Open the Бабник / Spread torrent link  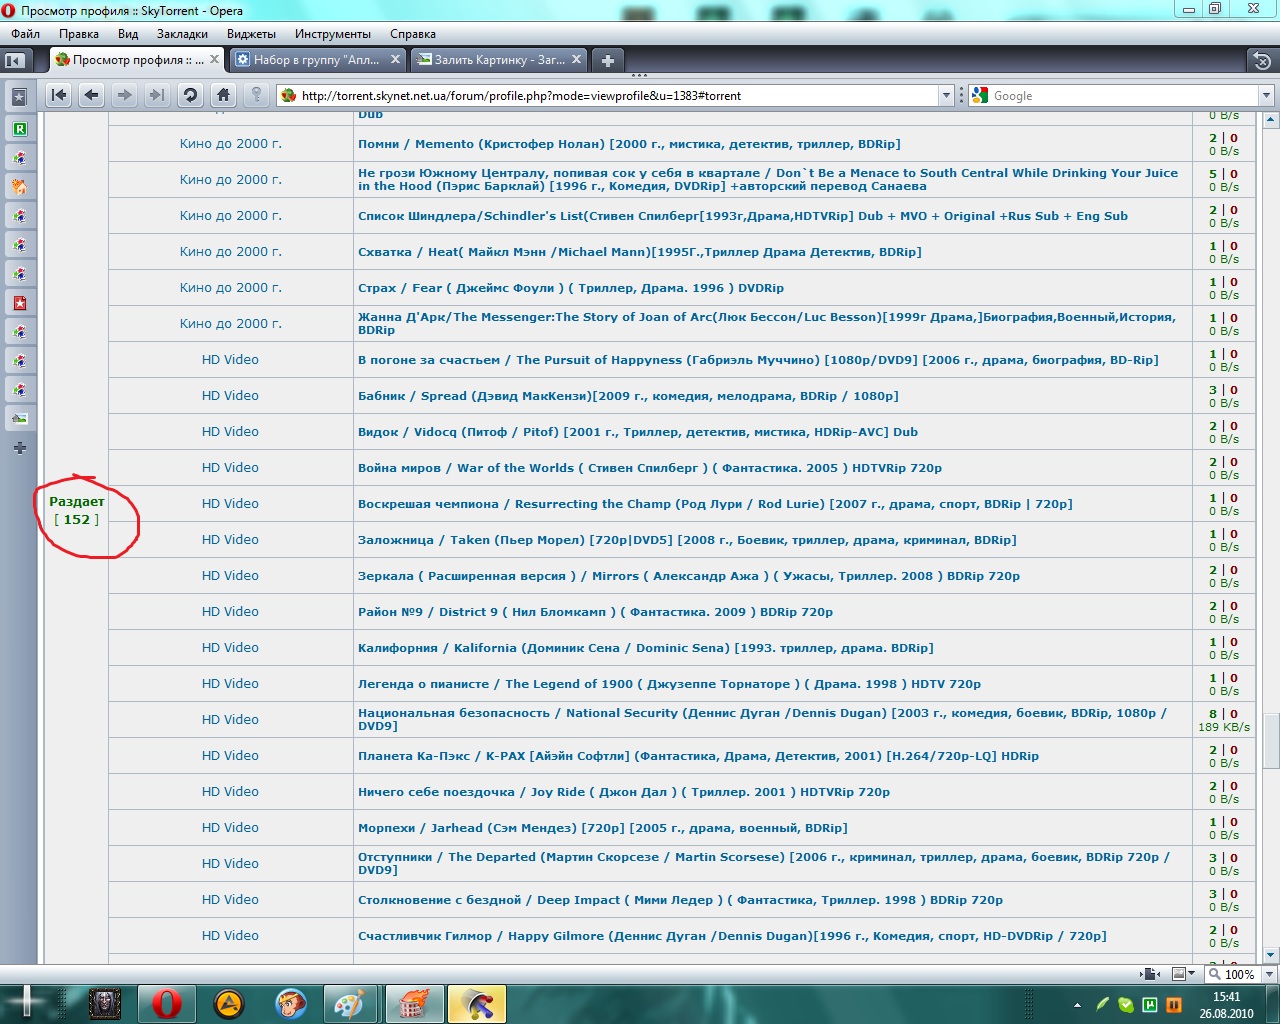628,396
